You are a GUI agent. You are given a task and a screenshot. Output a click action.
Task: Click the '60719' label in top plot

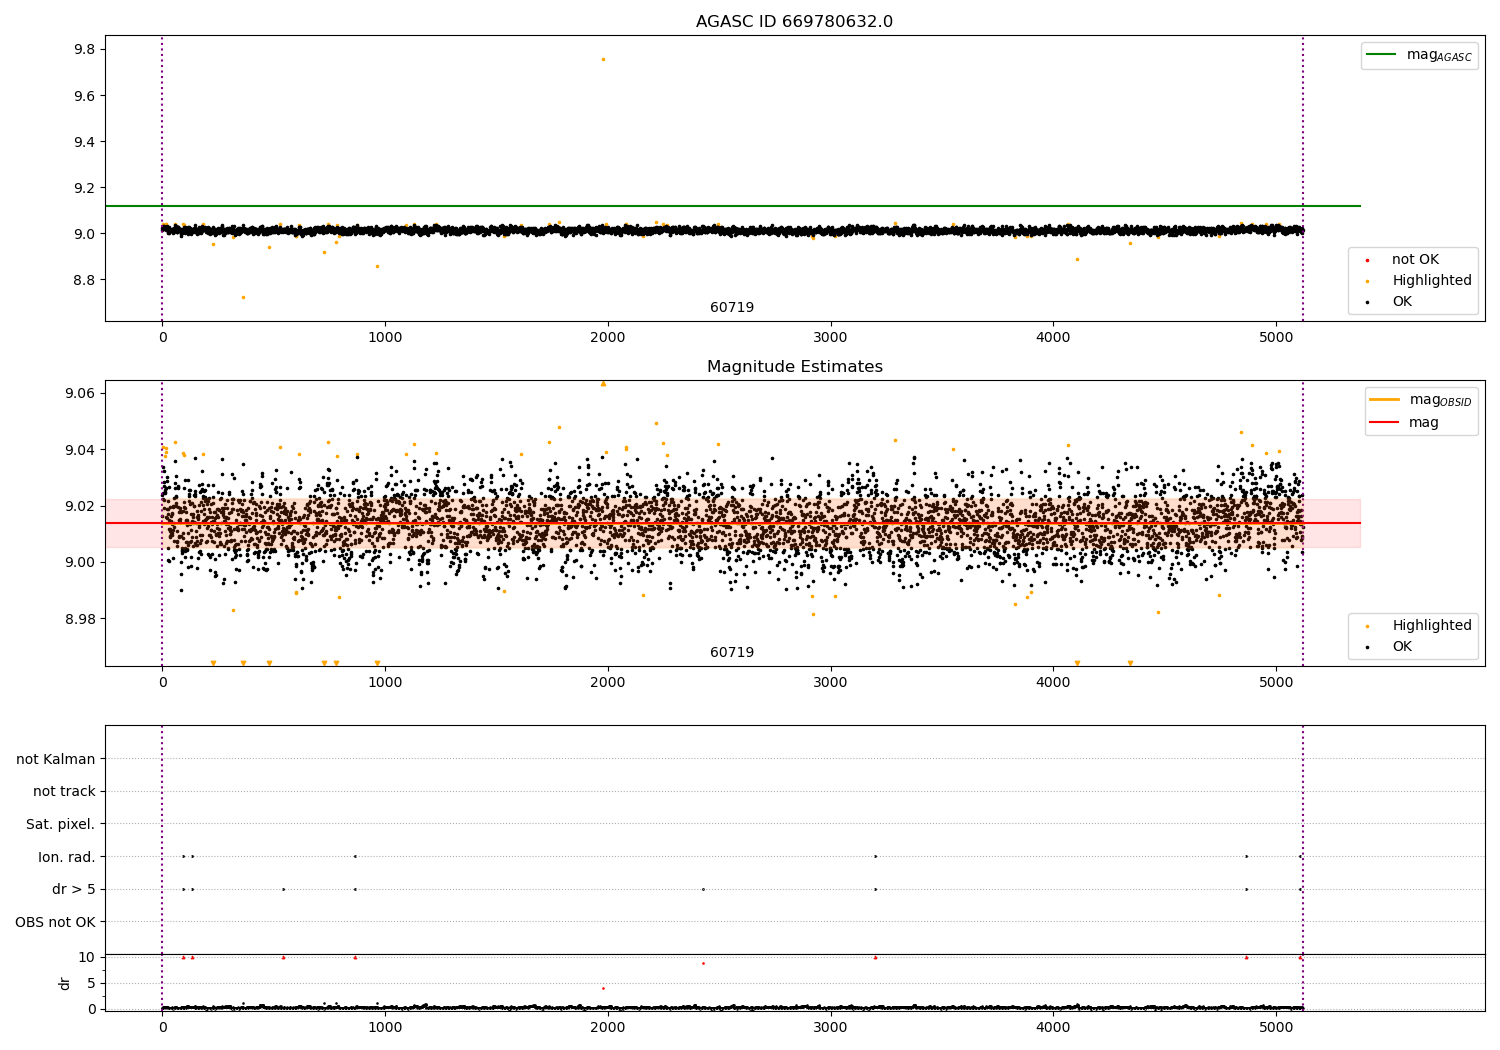click(732, 308)
